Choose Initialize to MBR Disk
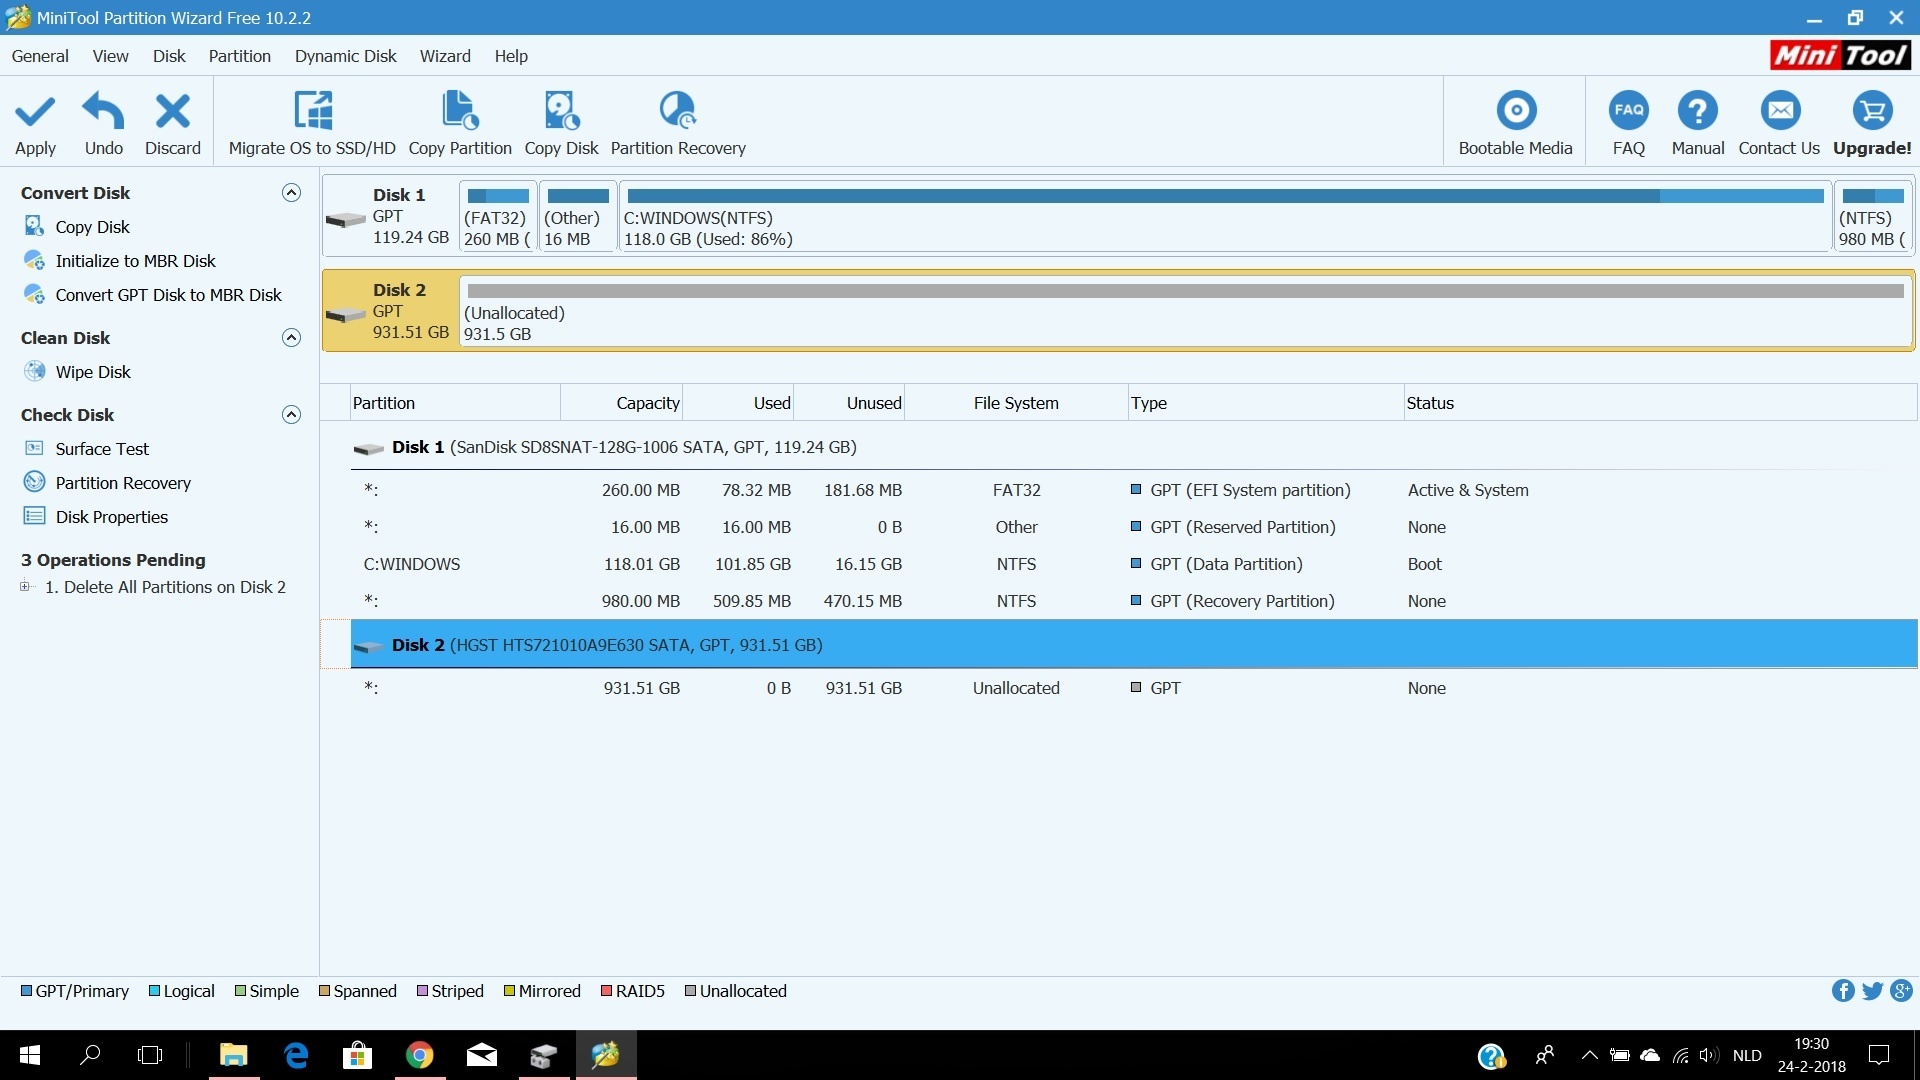Viewport: 1920px width, 1080px height. click(135, 261)
